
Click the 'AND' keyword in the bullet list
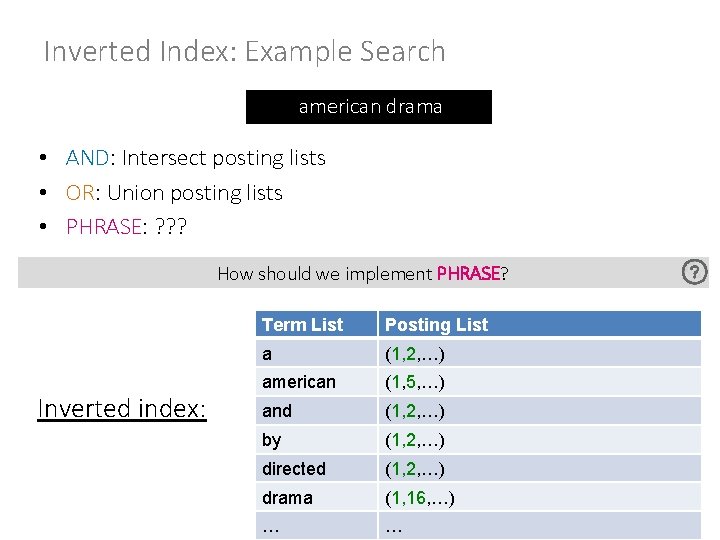click(88, 158)
